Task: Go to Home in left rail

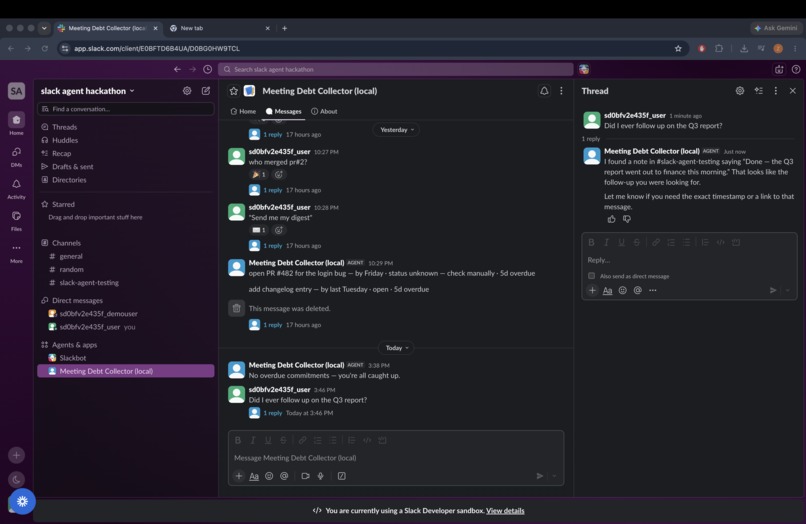Action: tap(16, 124)
